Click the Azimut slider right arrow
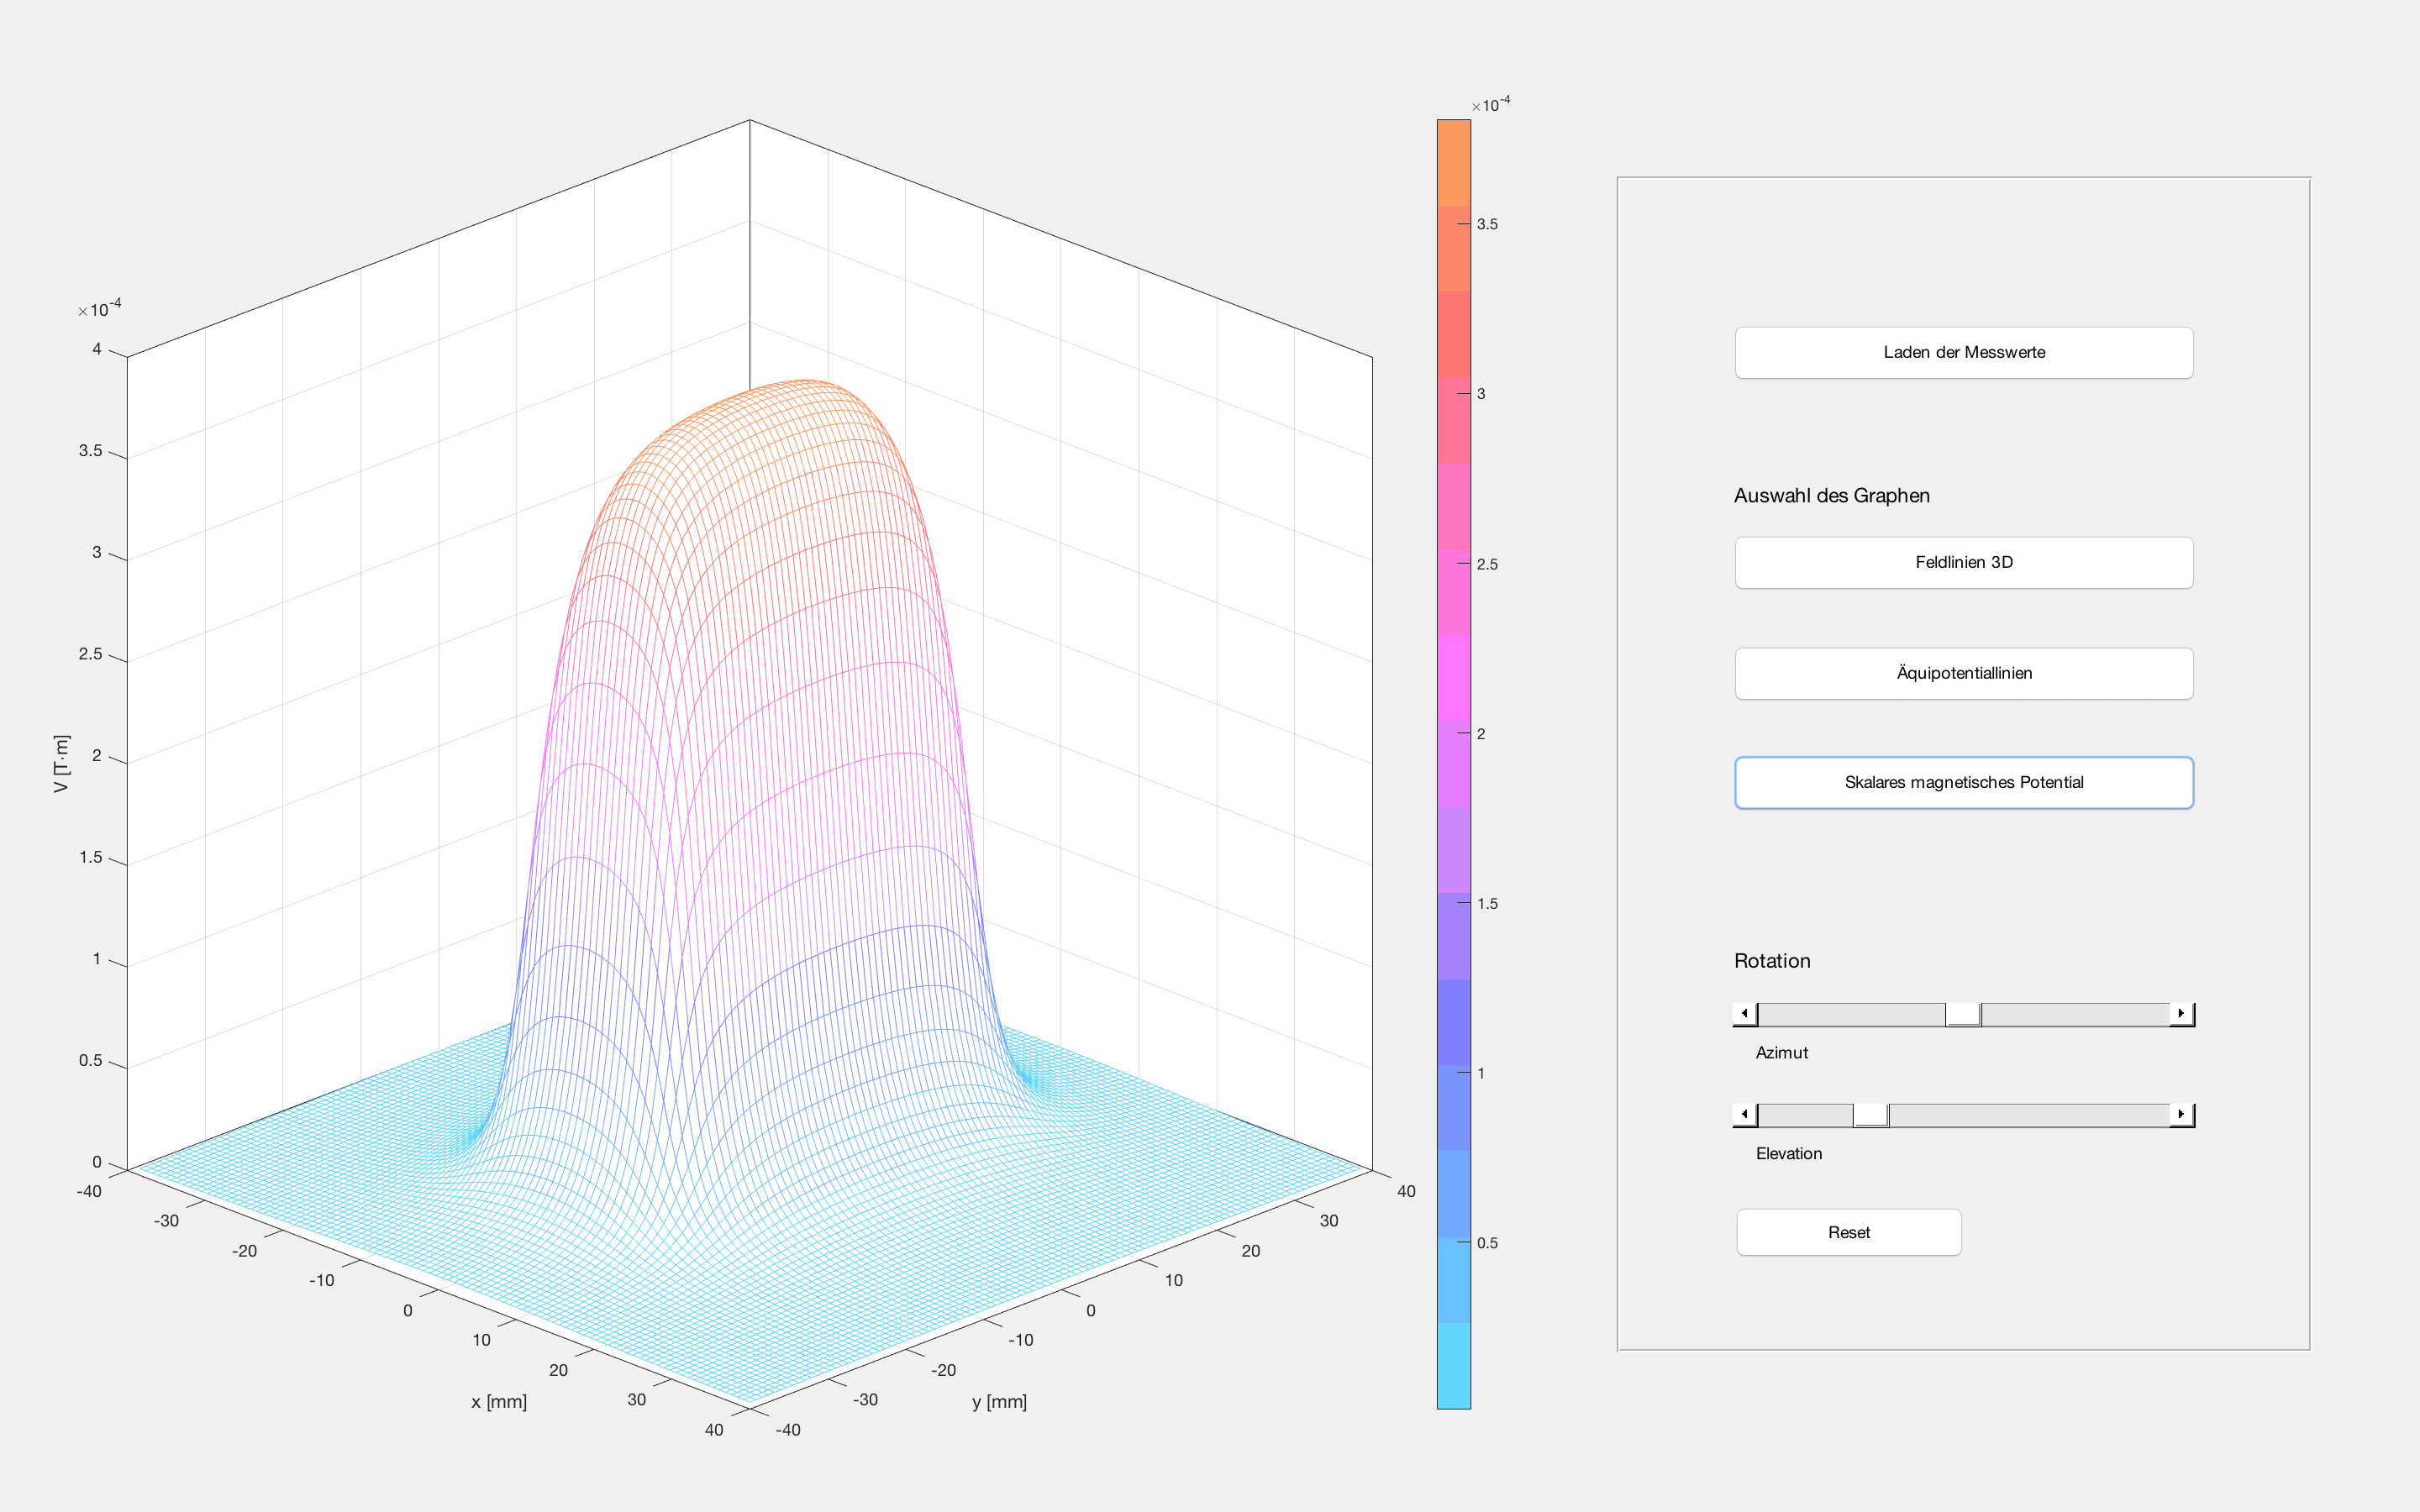2420x1512 pixels. click(x=2181, y=1014)
